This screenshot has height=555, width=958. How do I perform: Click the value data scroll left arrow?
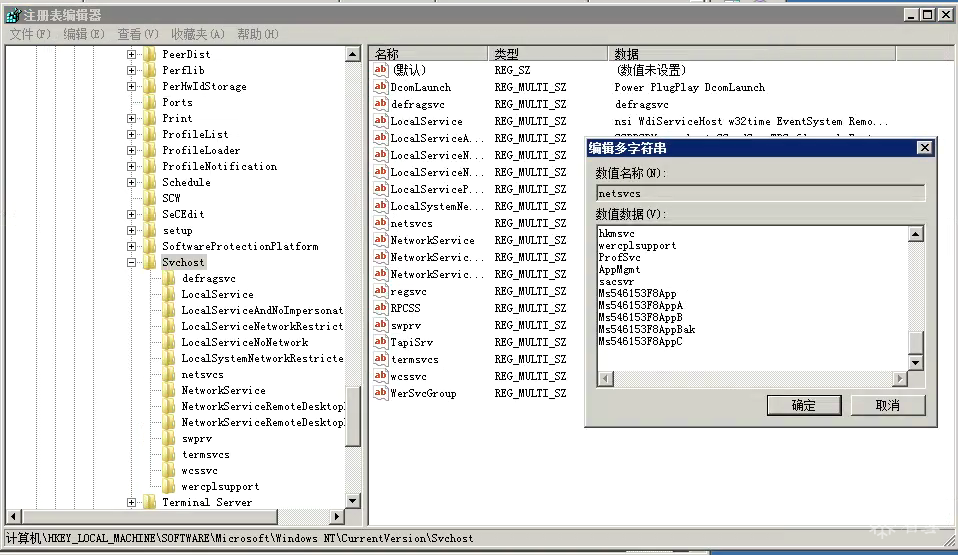pyautogui.click(x=605, y=378)
